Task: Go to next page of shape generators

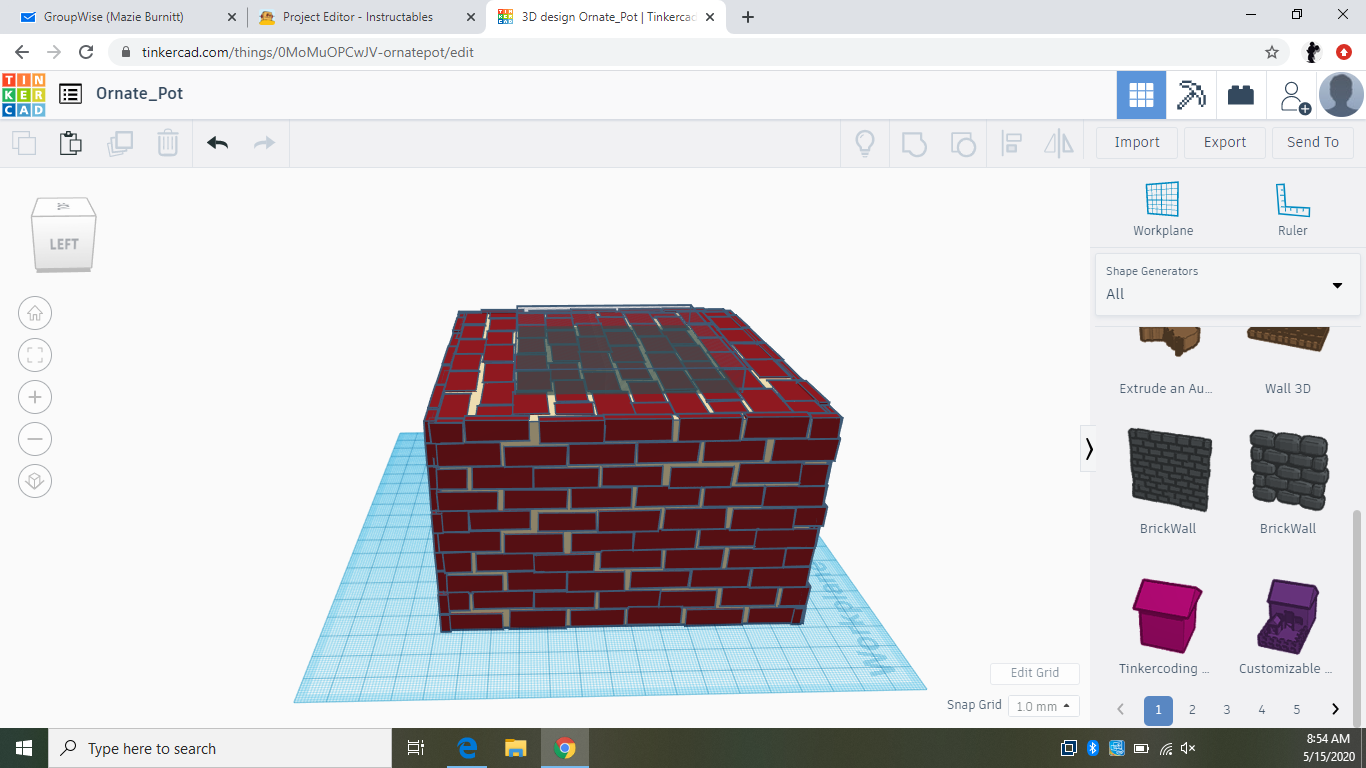Action: [x=1334, y=710]
